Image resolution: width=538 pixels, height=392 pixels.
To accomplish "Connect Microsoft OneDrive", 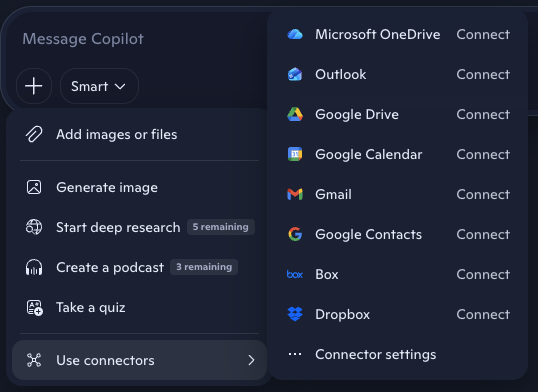I will pos(483,34).
